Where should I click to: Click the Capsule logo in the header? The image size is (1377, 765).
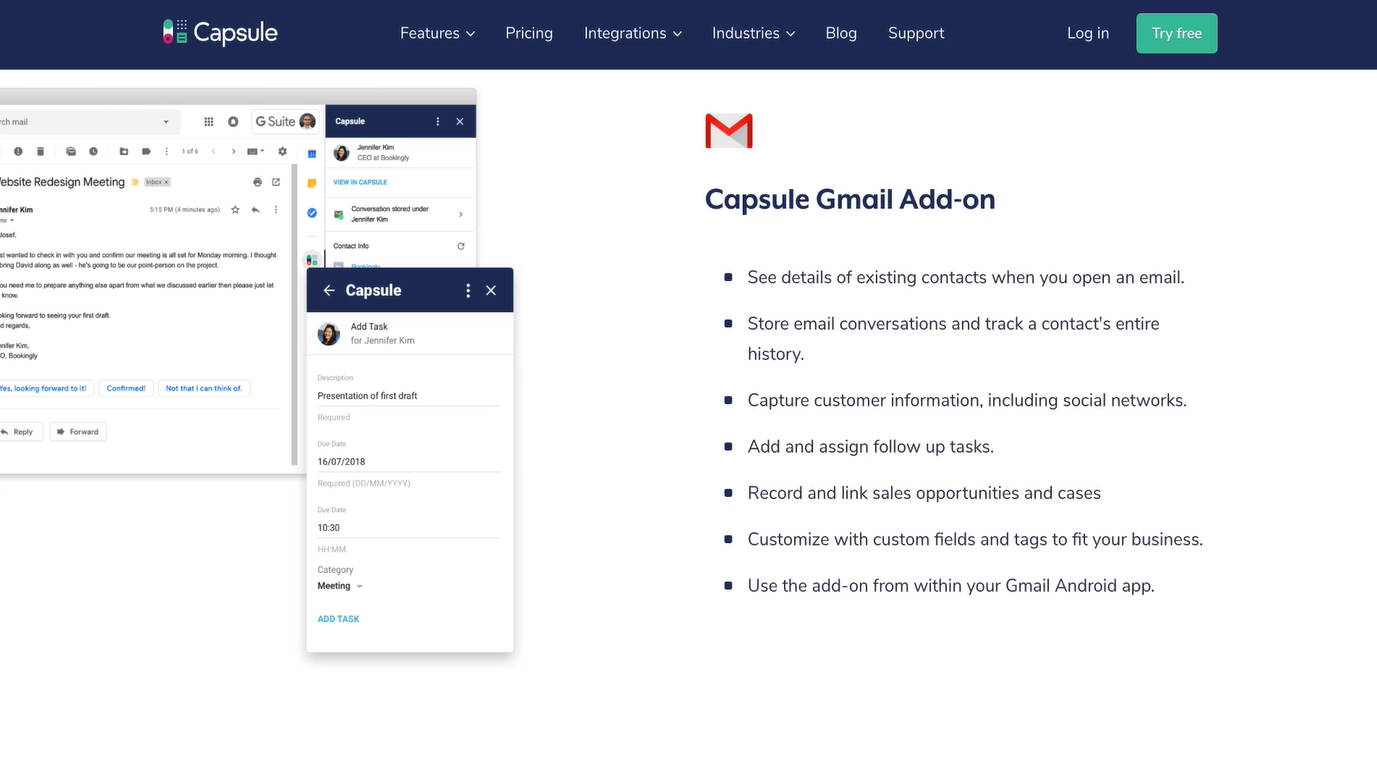[x=220, y=32]
